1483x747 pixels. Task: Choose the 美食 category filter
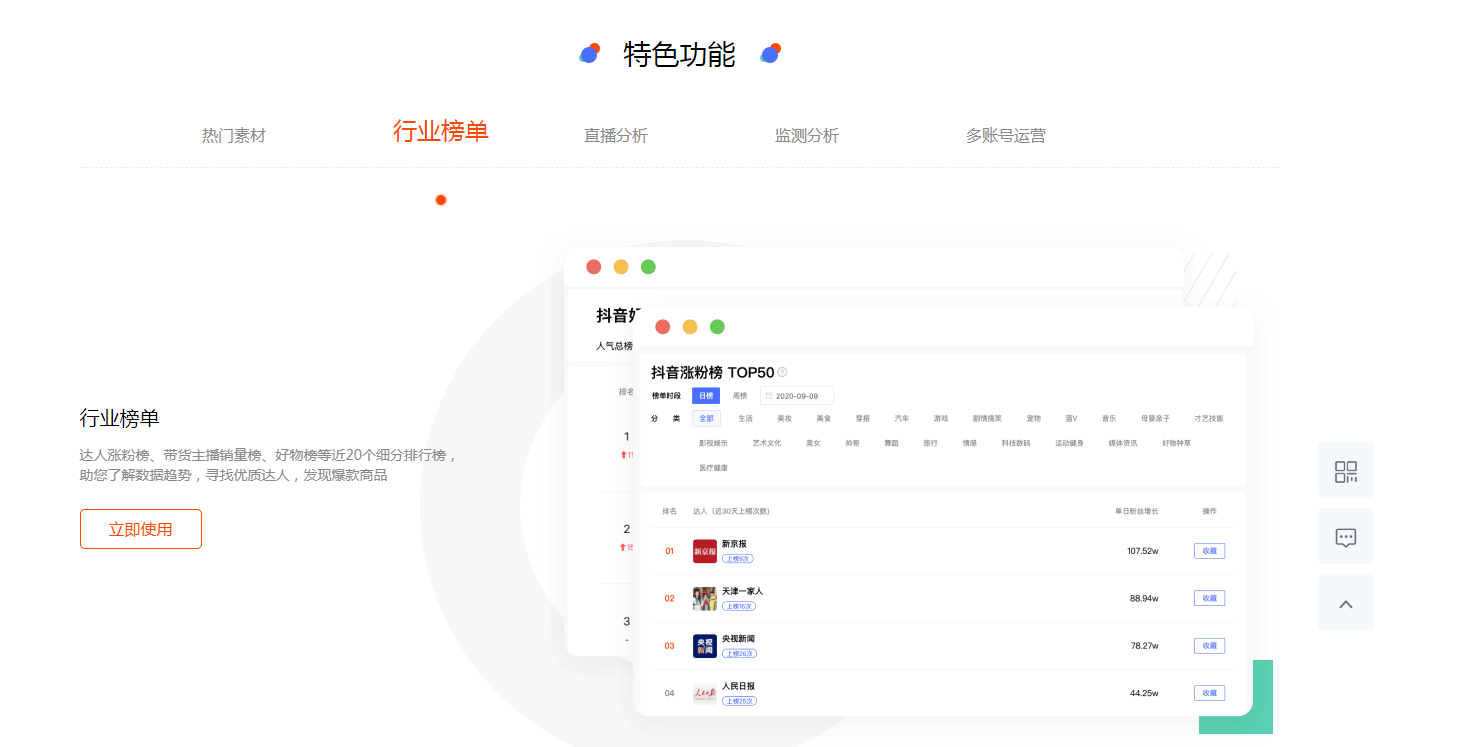(824, 419)
